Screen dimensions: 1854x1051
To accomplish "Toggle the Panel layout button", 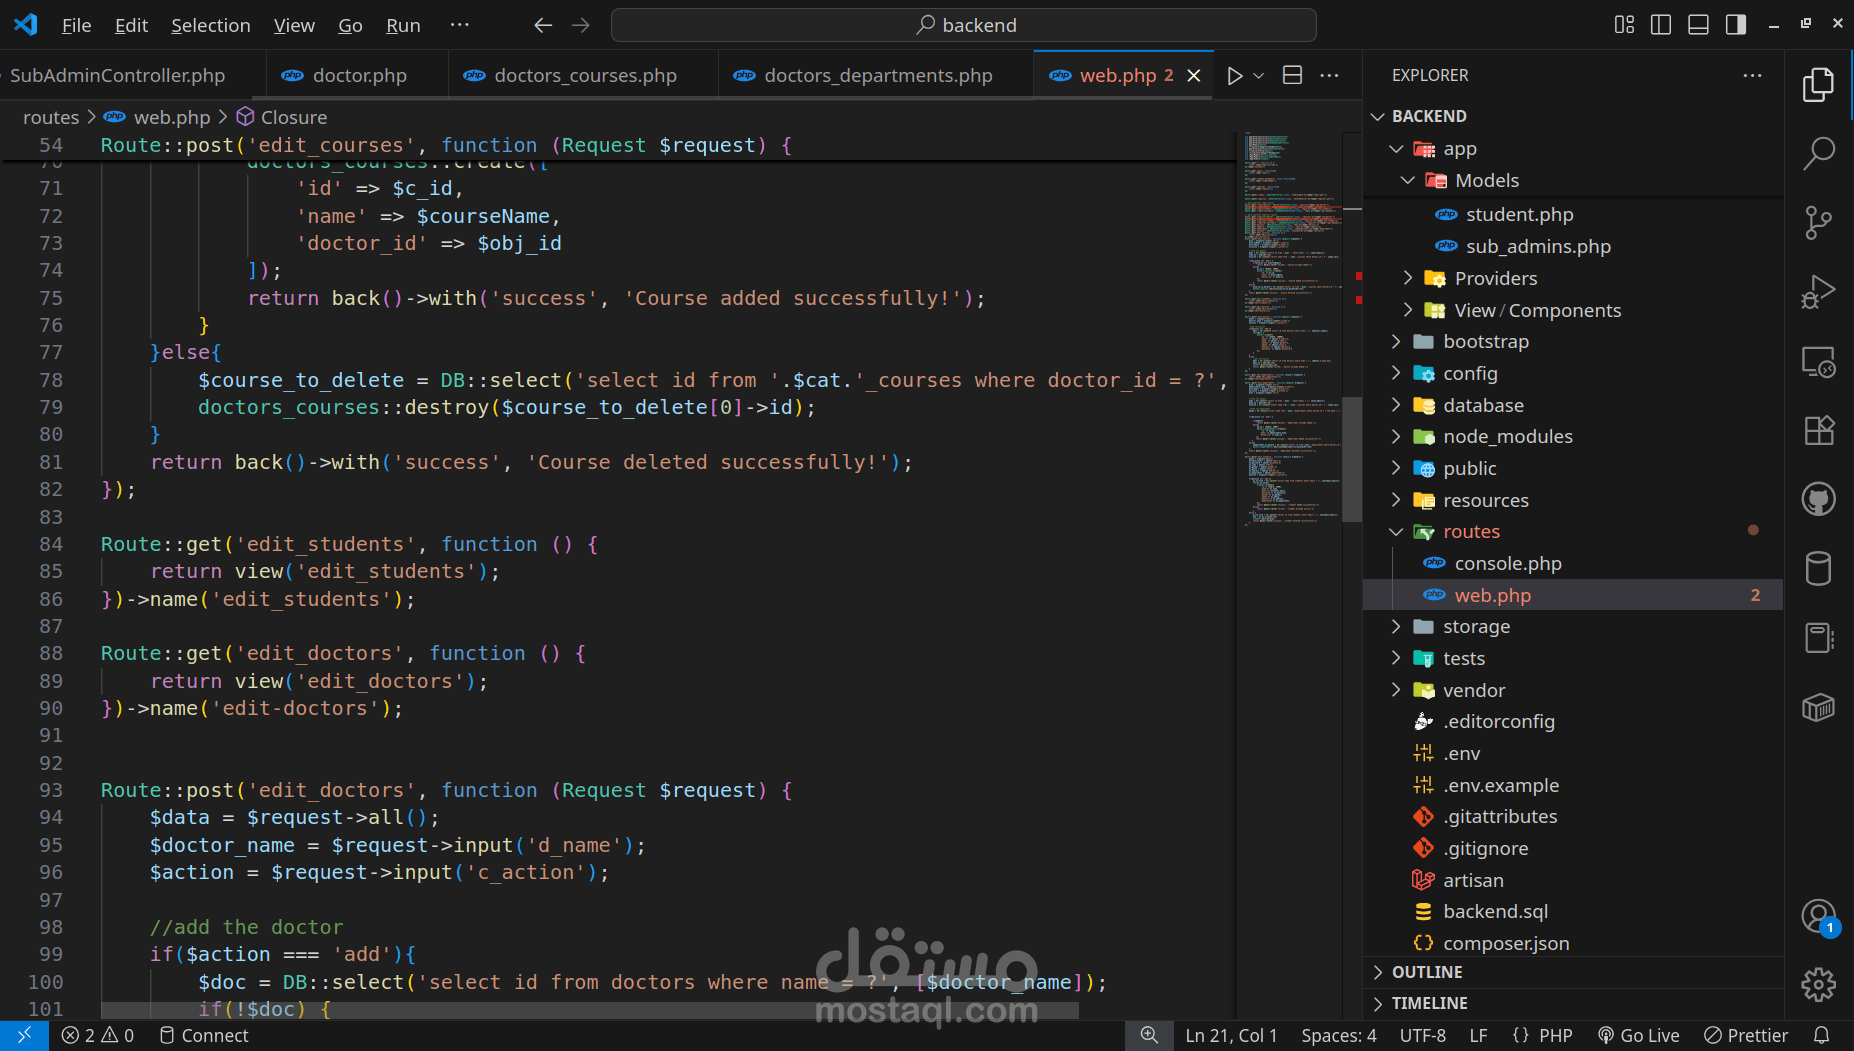I will 1698,25.
